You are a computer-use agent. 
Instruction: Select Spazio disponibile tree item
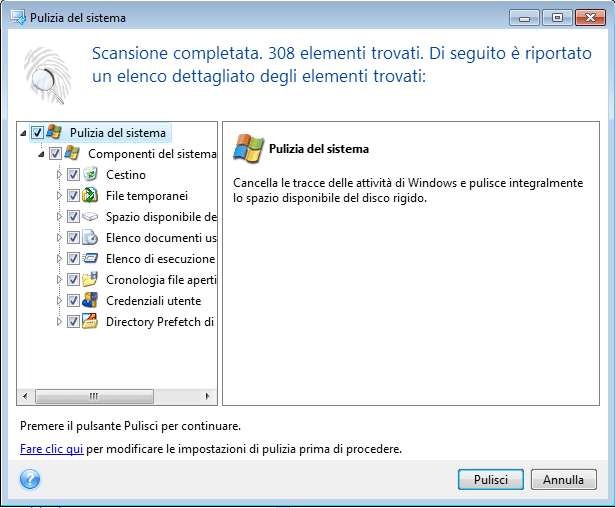[161, 217]
